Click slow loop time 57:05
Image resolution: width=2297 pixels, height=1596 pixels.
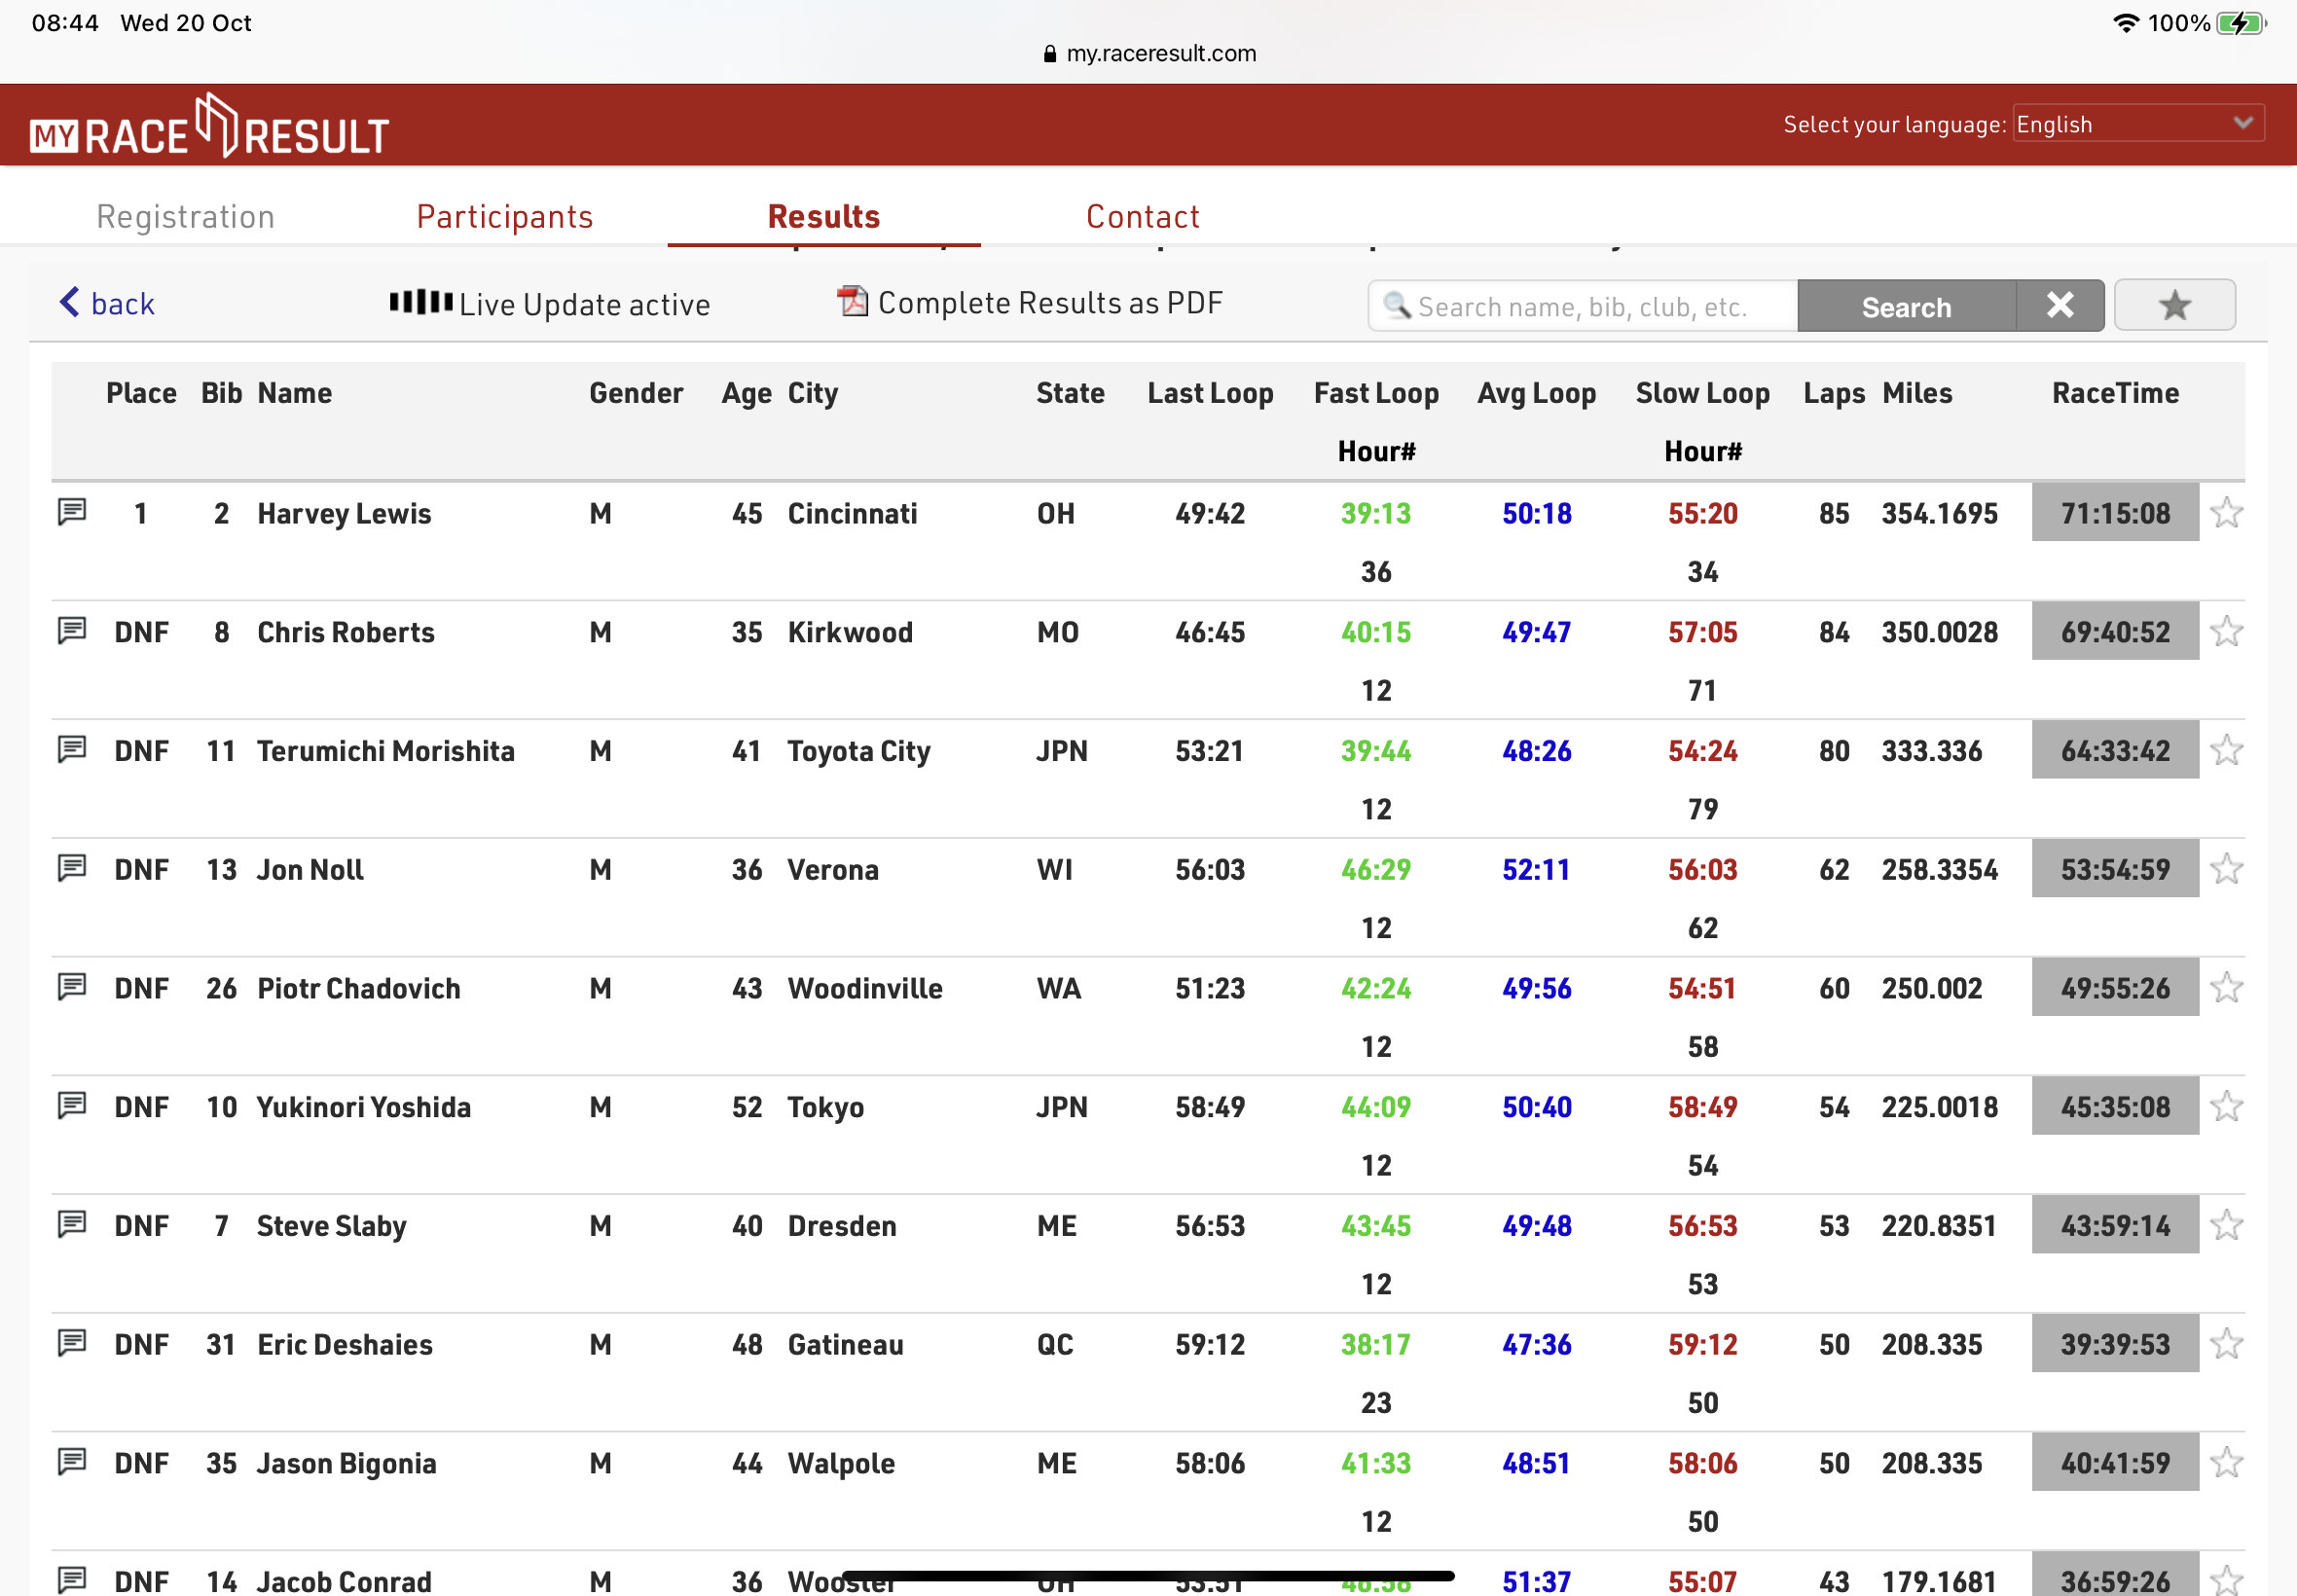point(1702,632)
